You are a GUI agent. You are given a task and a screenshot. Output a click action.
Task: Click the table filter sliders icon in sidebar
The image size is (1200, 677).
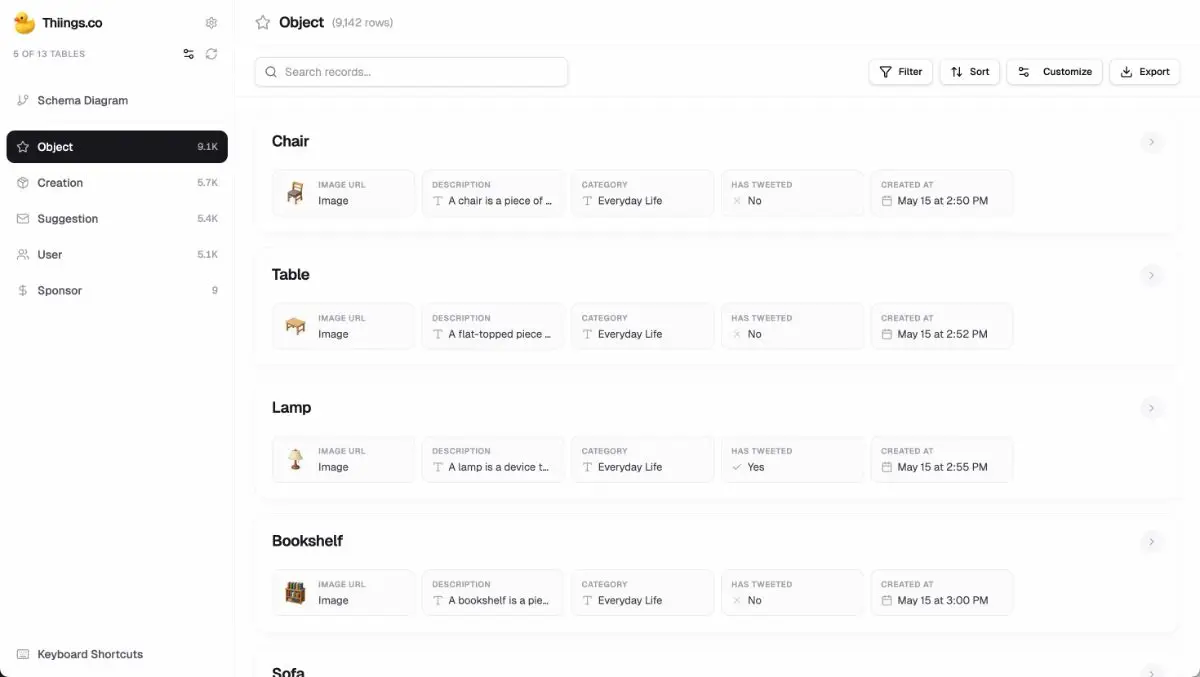pos(188,54)
